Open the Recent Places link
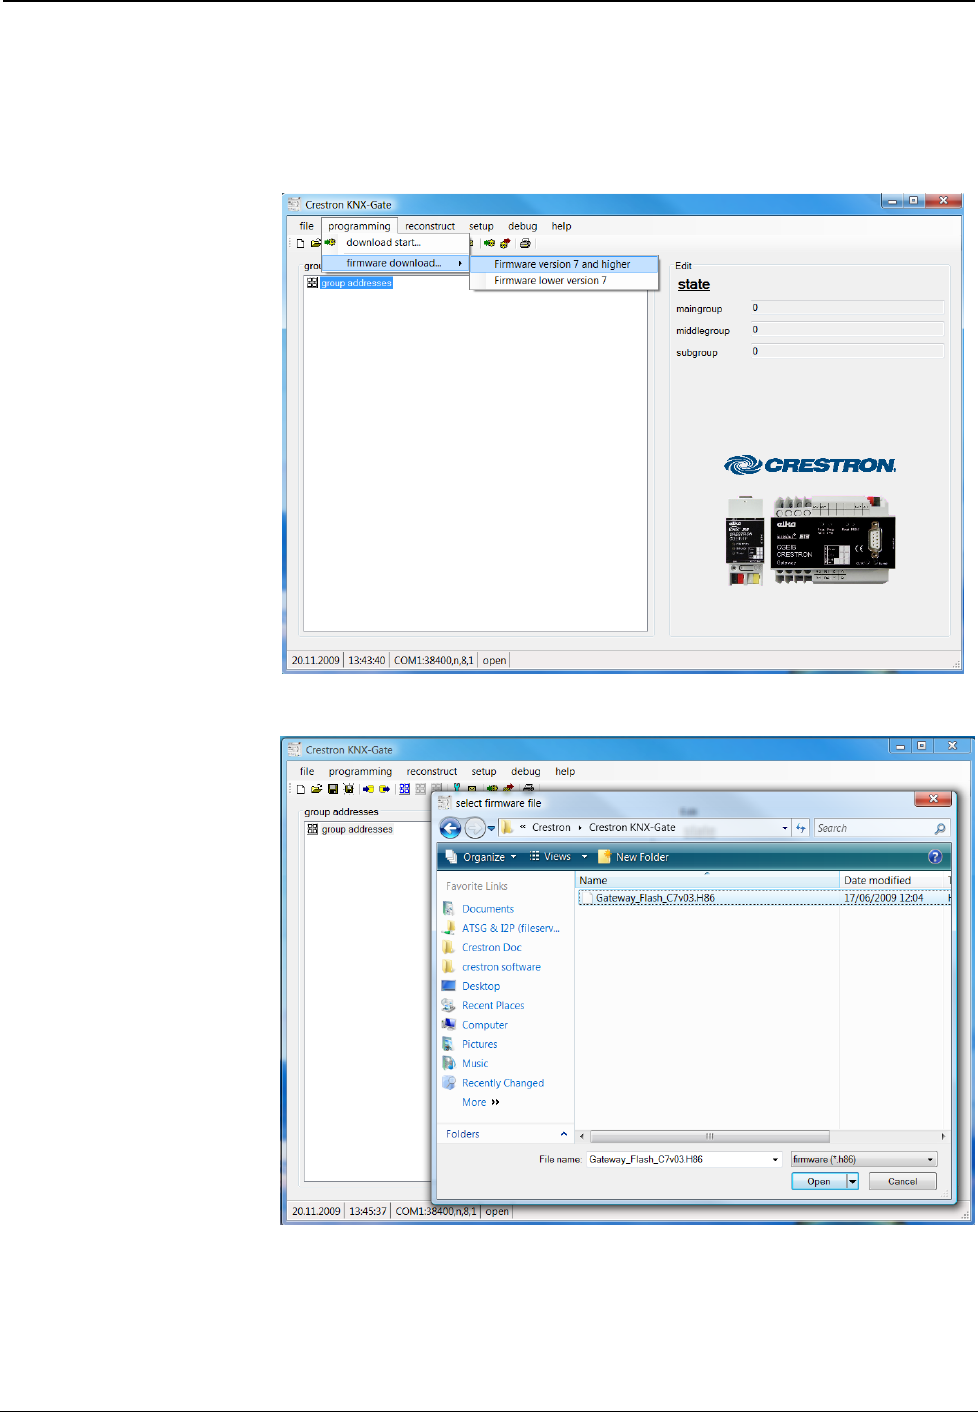The height and width of the screenshot is (1412, 978). [x=493, y=1005]
